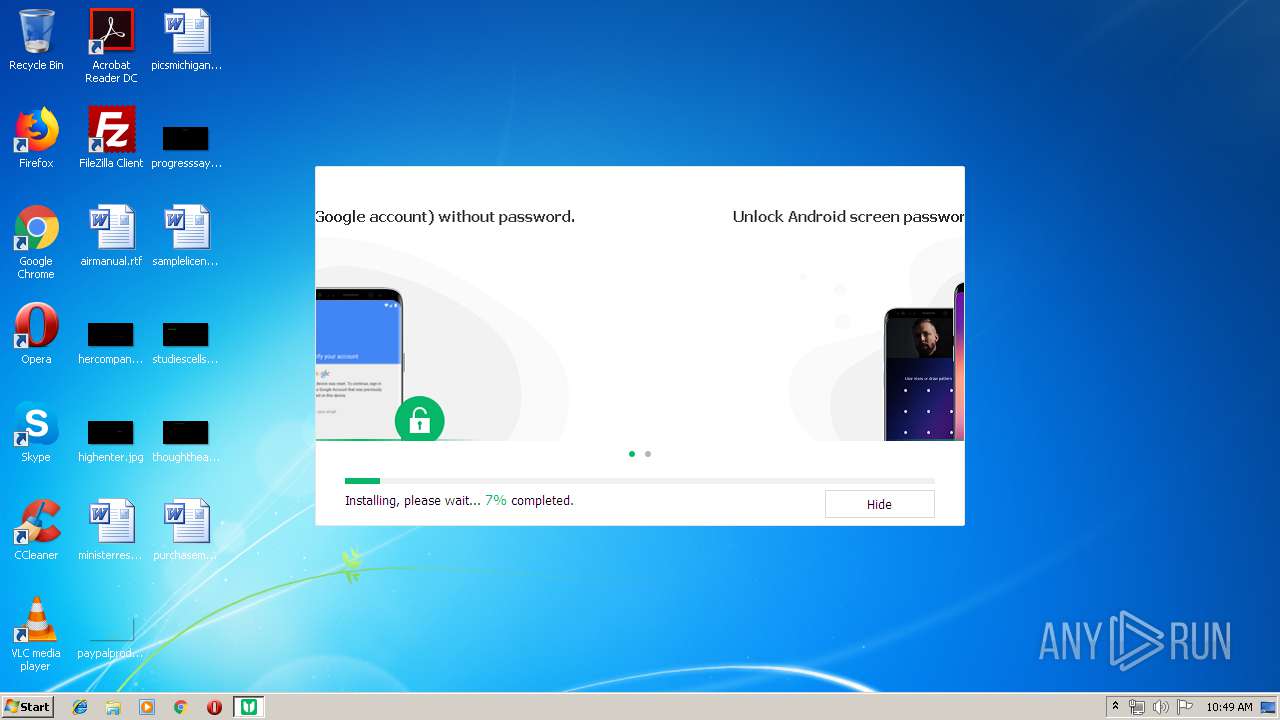The width and height of the screenshot is (1280, 720).
Task: Open highenter.jpg image file
Action: pyautogui.click(x=111, y=439)
